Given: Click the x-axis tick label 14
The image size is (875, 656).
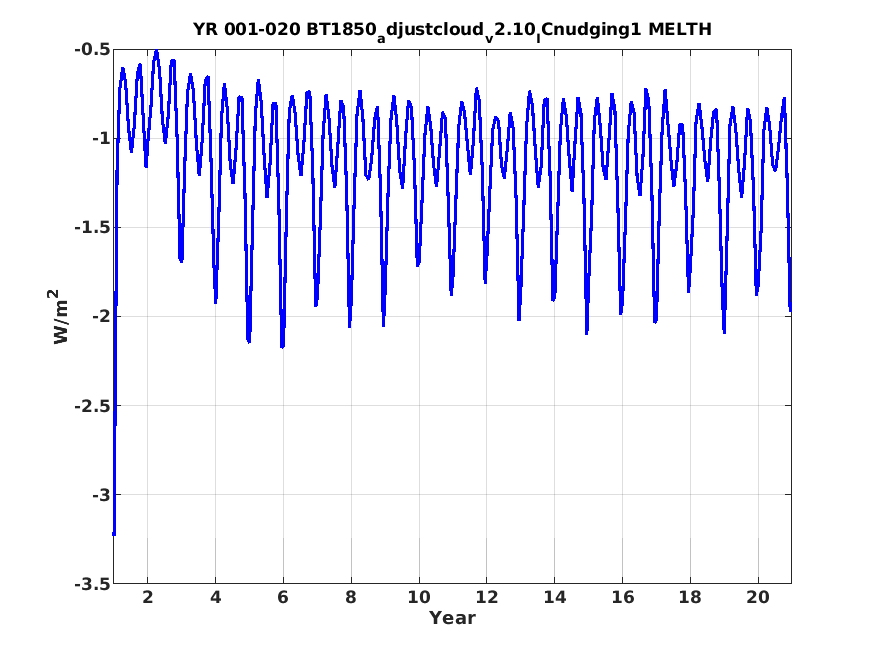Looking at the screenshot, I should (x=554, y=597).
